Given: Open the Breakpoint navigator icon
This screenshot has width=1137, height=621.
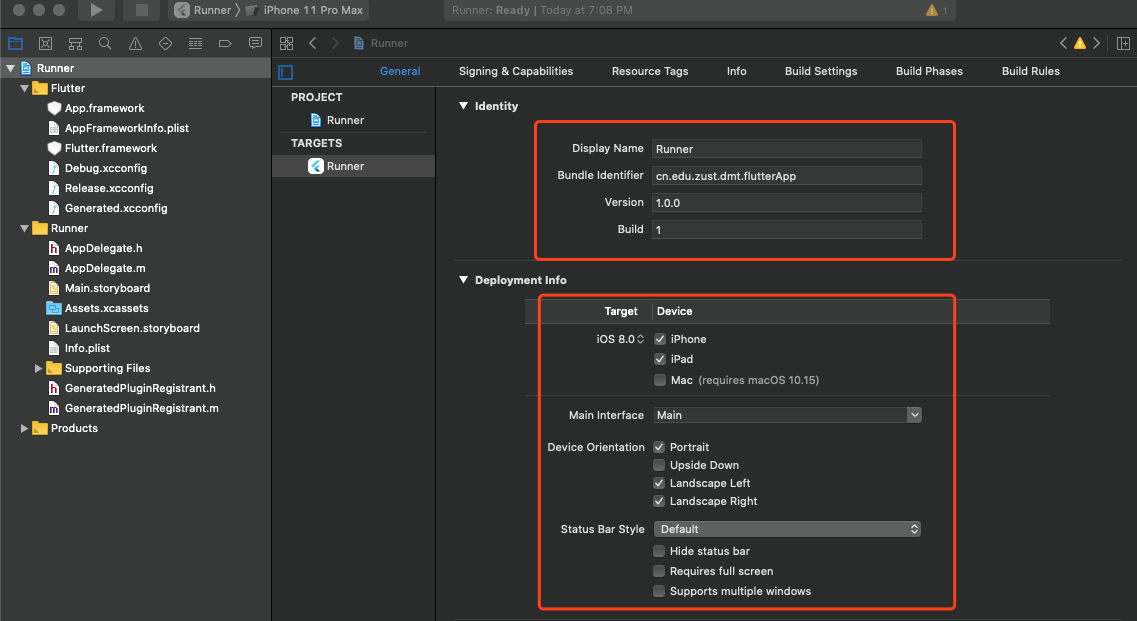Looking at the screenshot, I should (225, 44).
